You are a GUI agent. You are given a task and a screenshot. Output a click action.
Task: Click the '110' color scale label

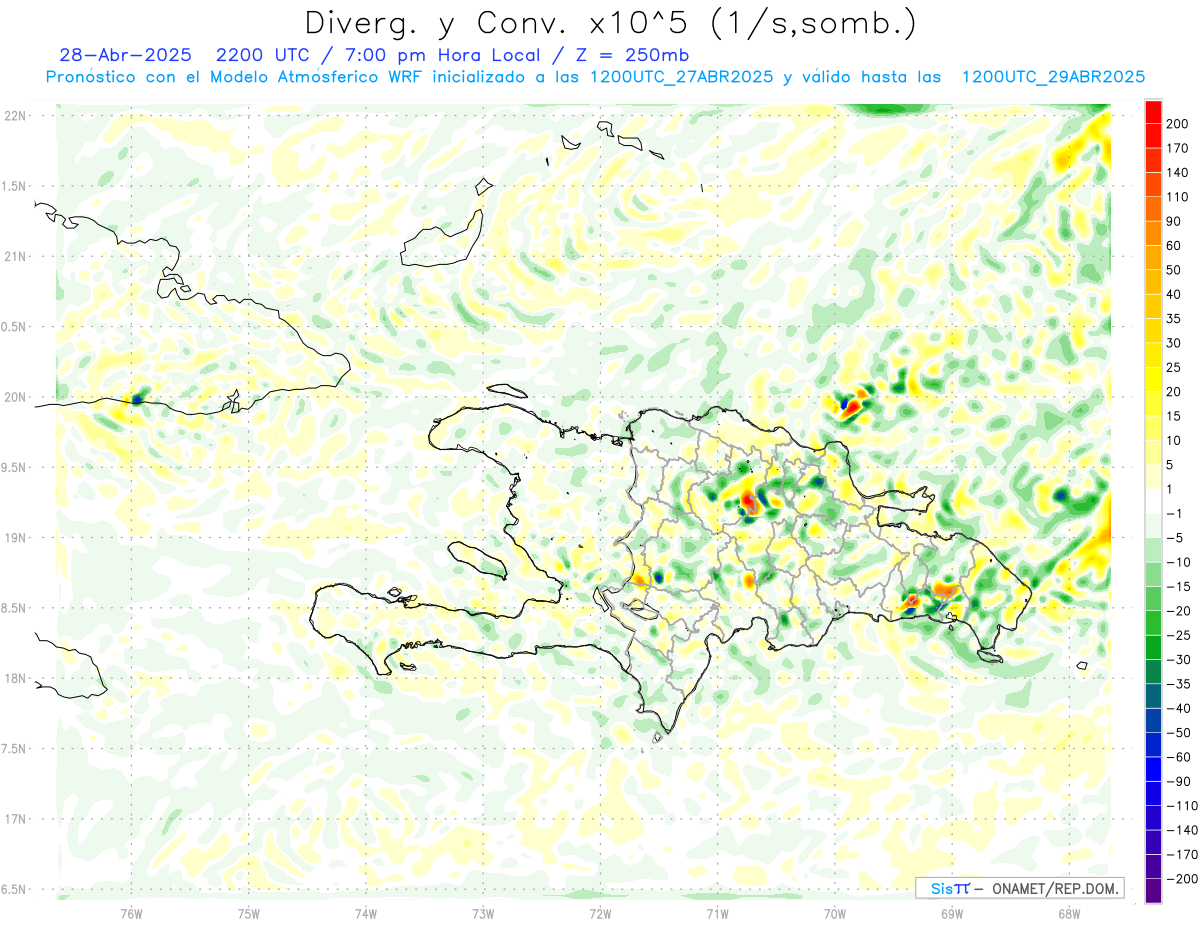click(1178, 197)
